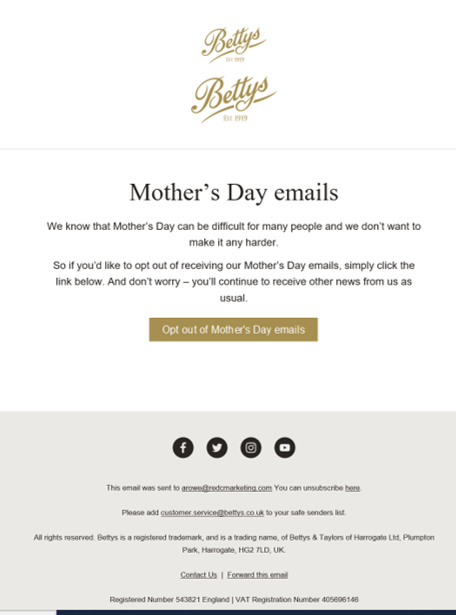This screenshot has height=615, width=456.
Task: Go to the Contact Us link
Action: (198, 575)
